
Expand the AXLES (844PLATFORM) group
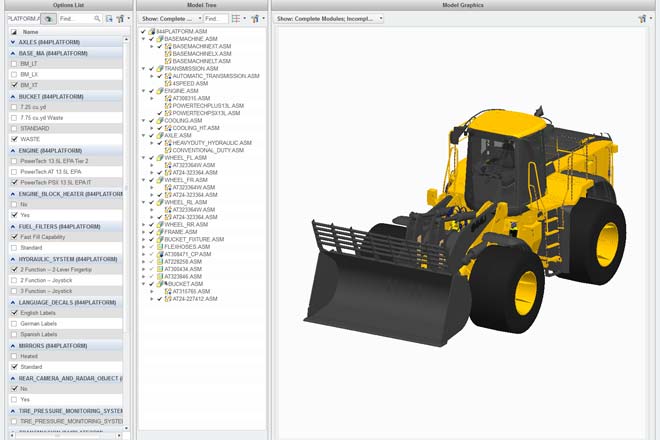(x=13, y=42)
